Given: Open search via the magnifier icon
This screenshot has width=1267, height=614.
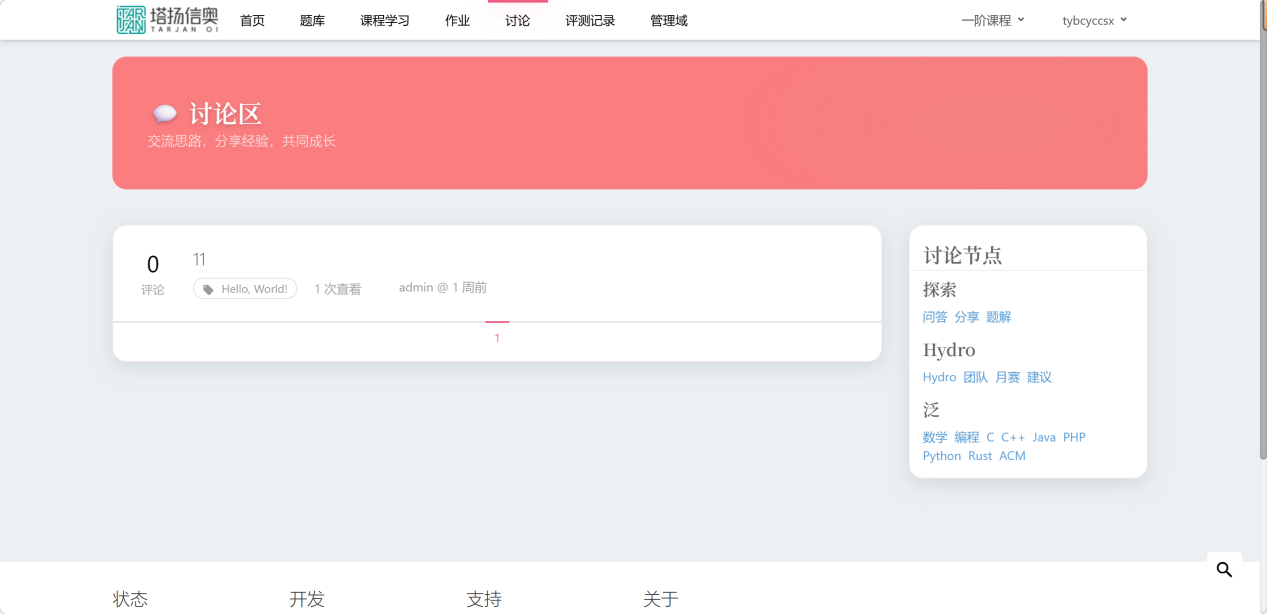Looking at the screenshot, I should [x=1224, y=569].
